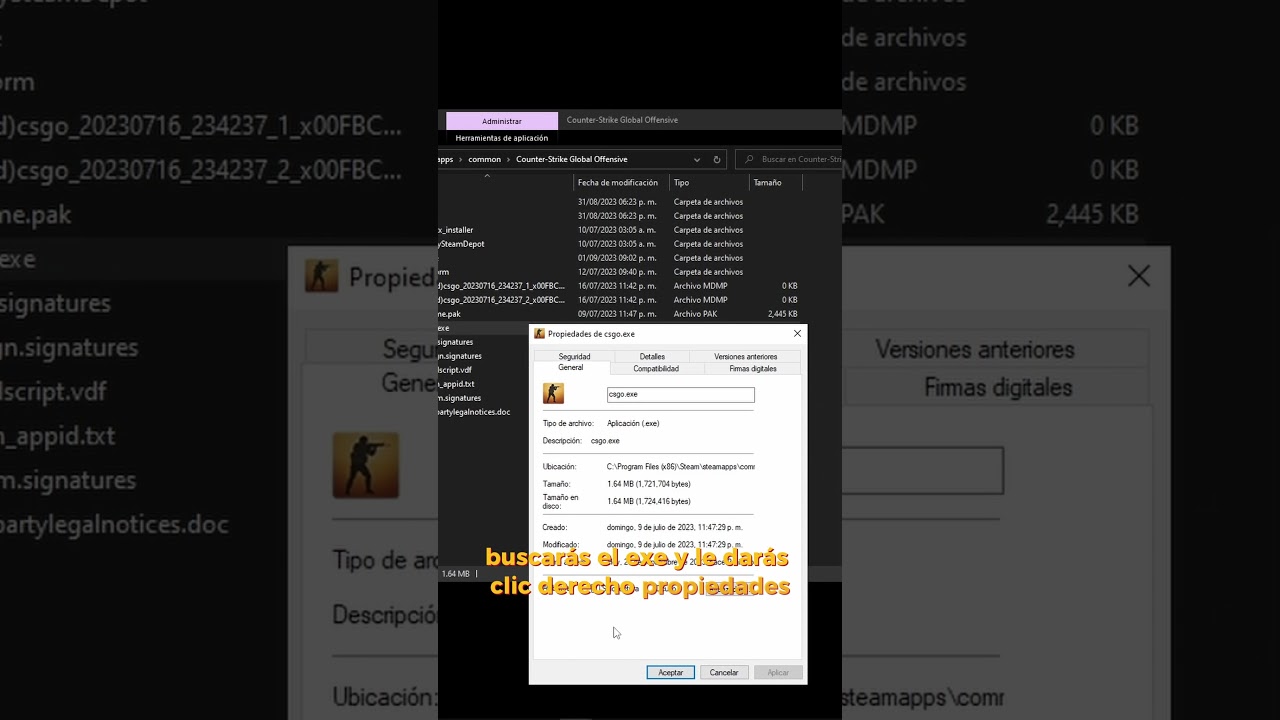Switch to the Detalles tab
The width and height of the screenshot is (1280, 720).
652,356
